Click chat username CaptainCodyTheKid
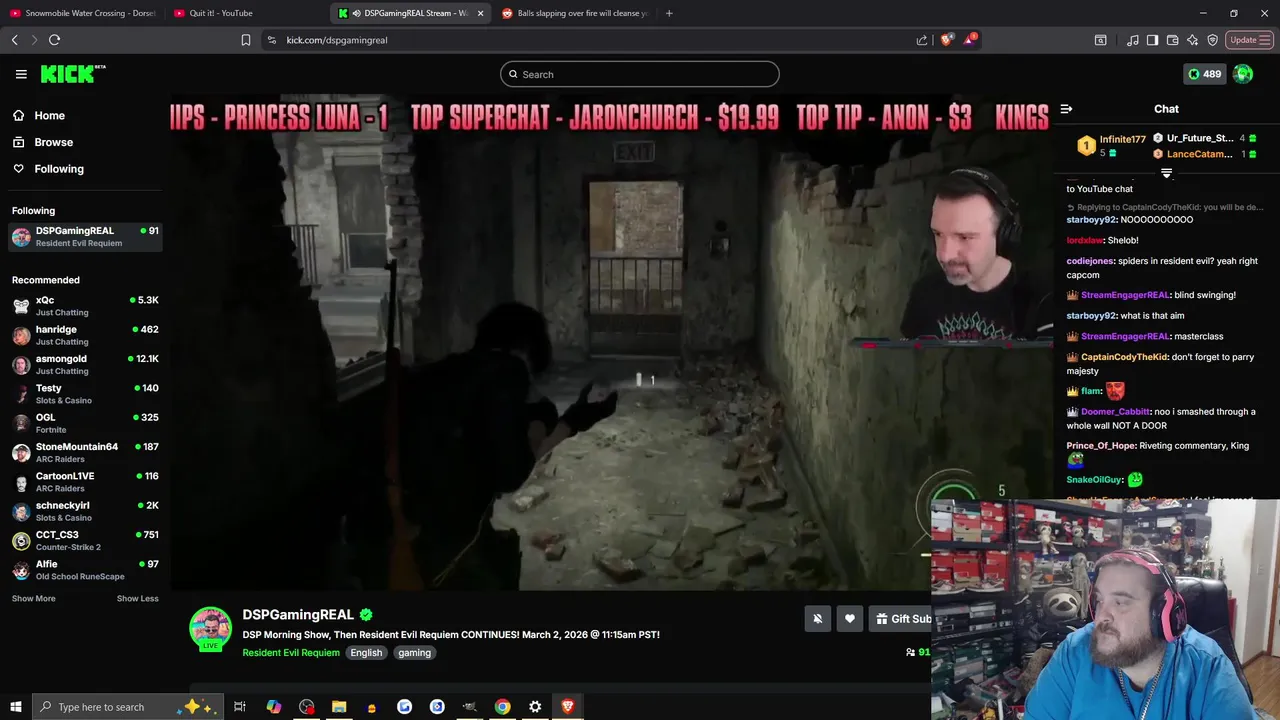Screen dimensions: 1280x720 [x=1125, y=357]
